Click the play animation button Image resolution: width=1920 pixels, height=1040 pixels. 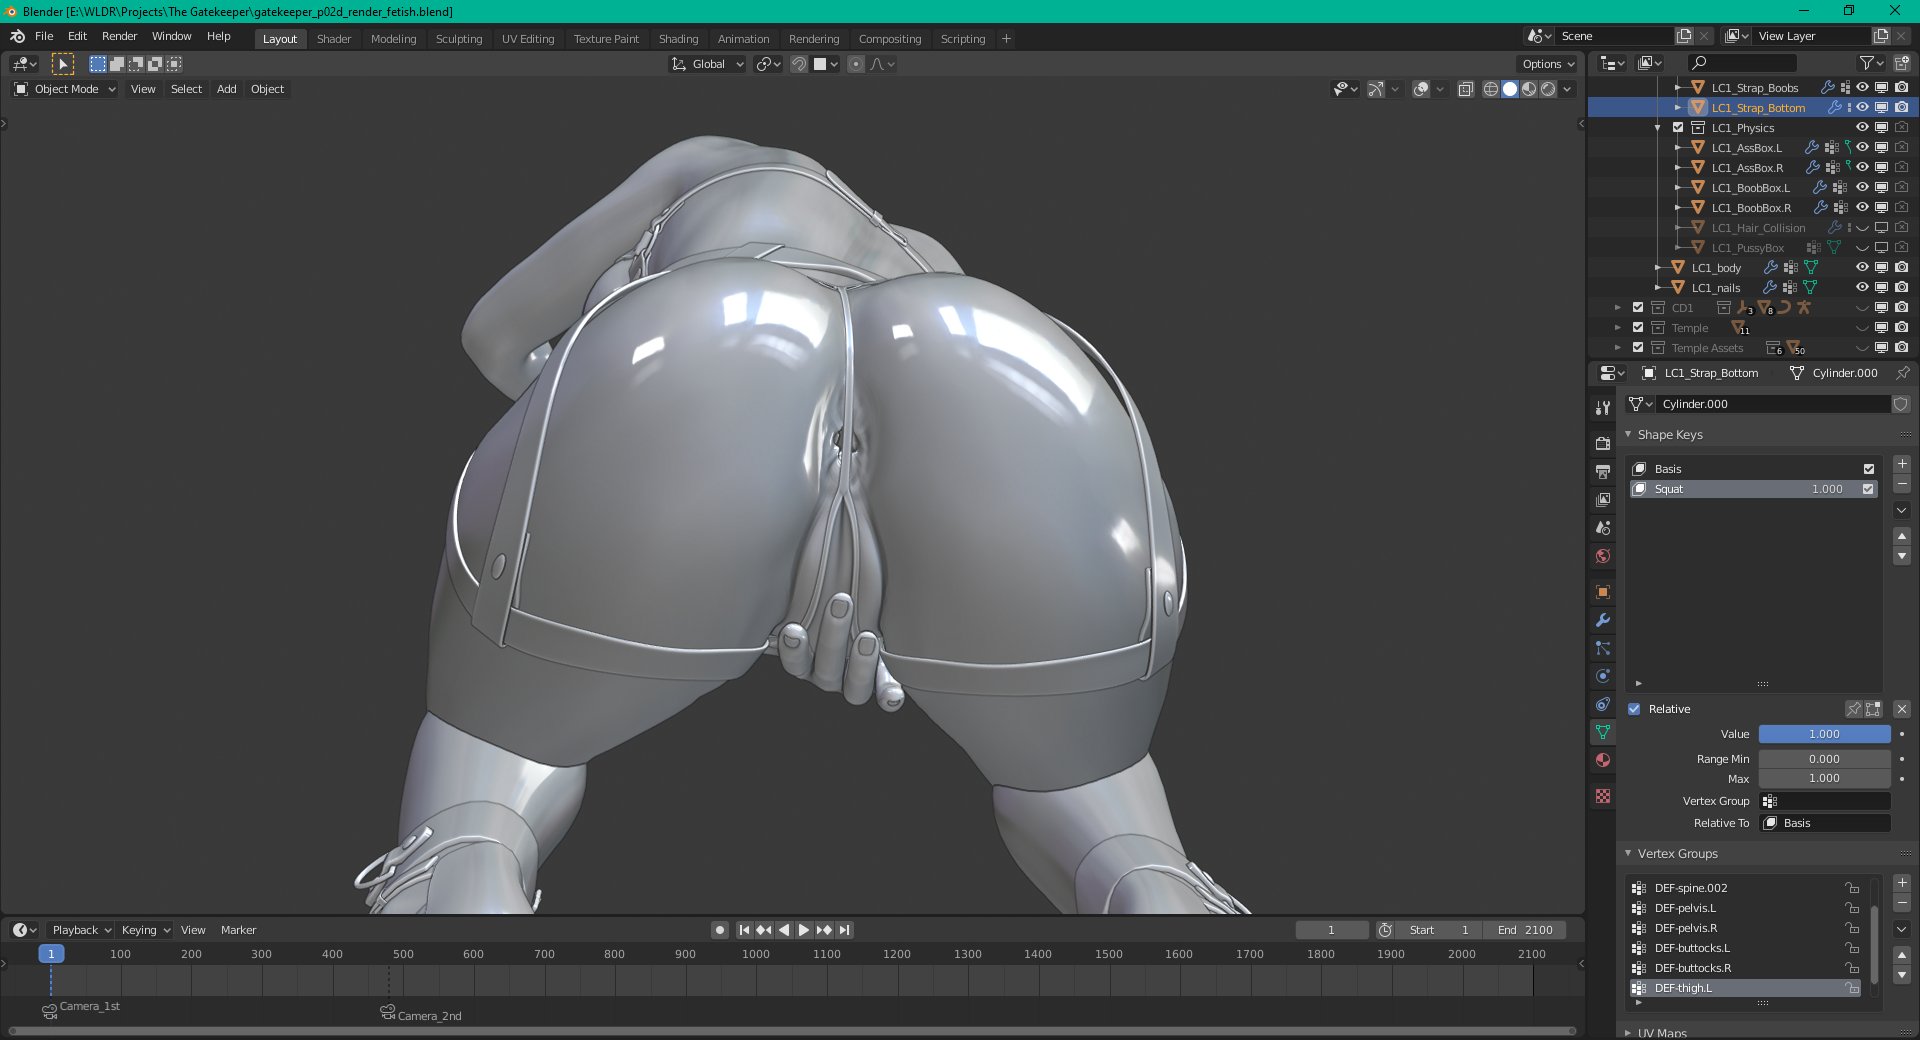coord(803,930)
